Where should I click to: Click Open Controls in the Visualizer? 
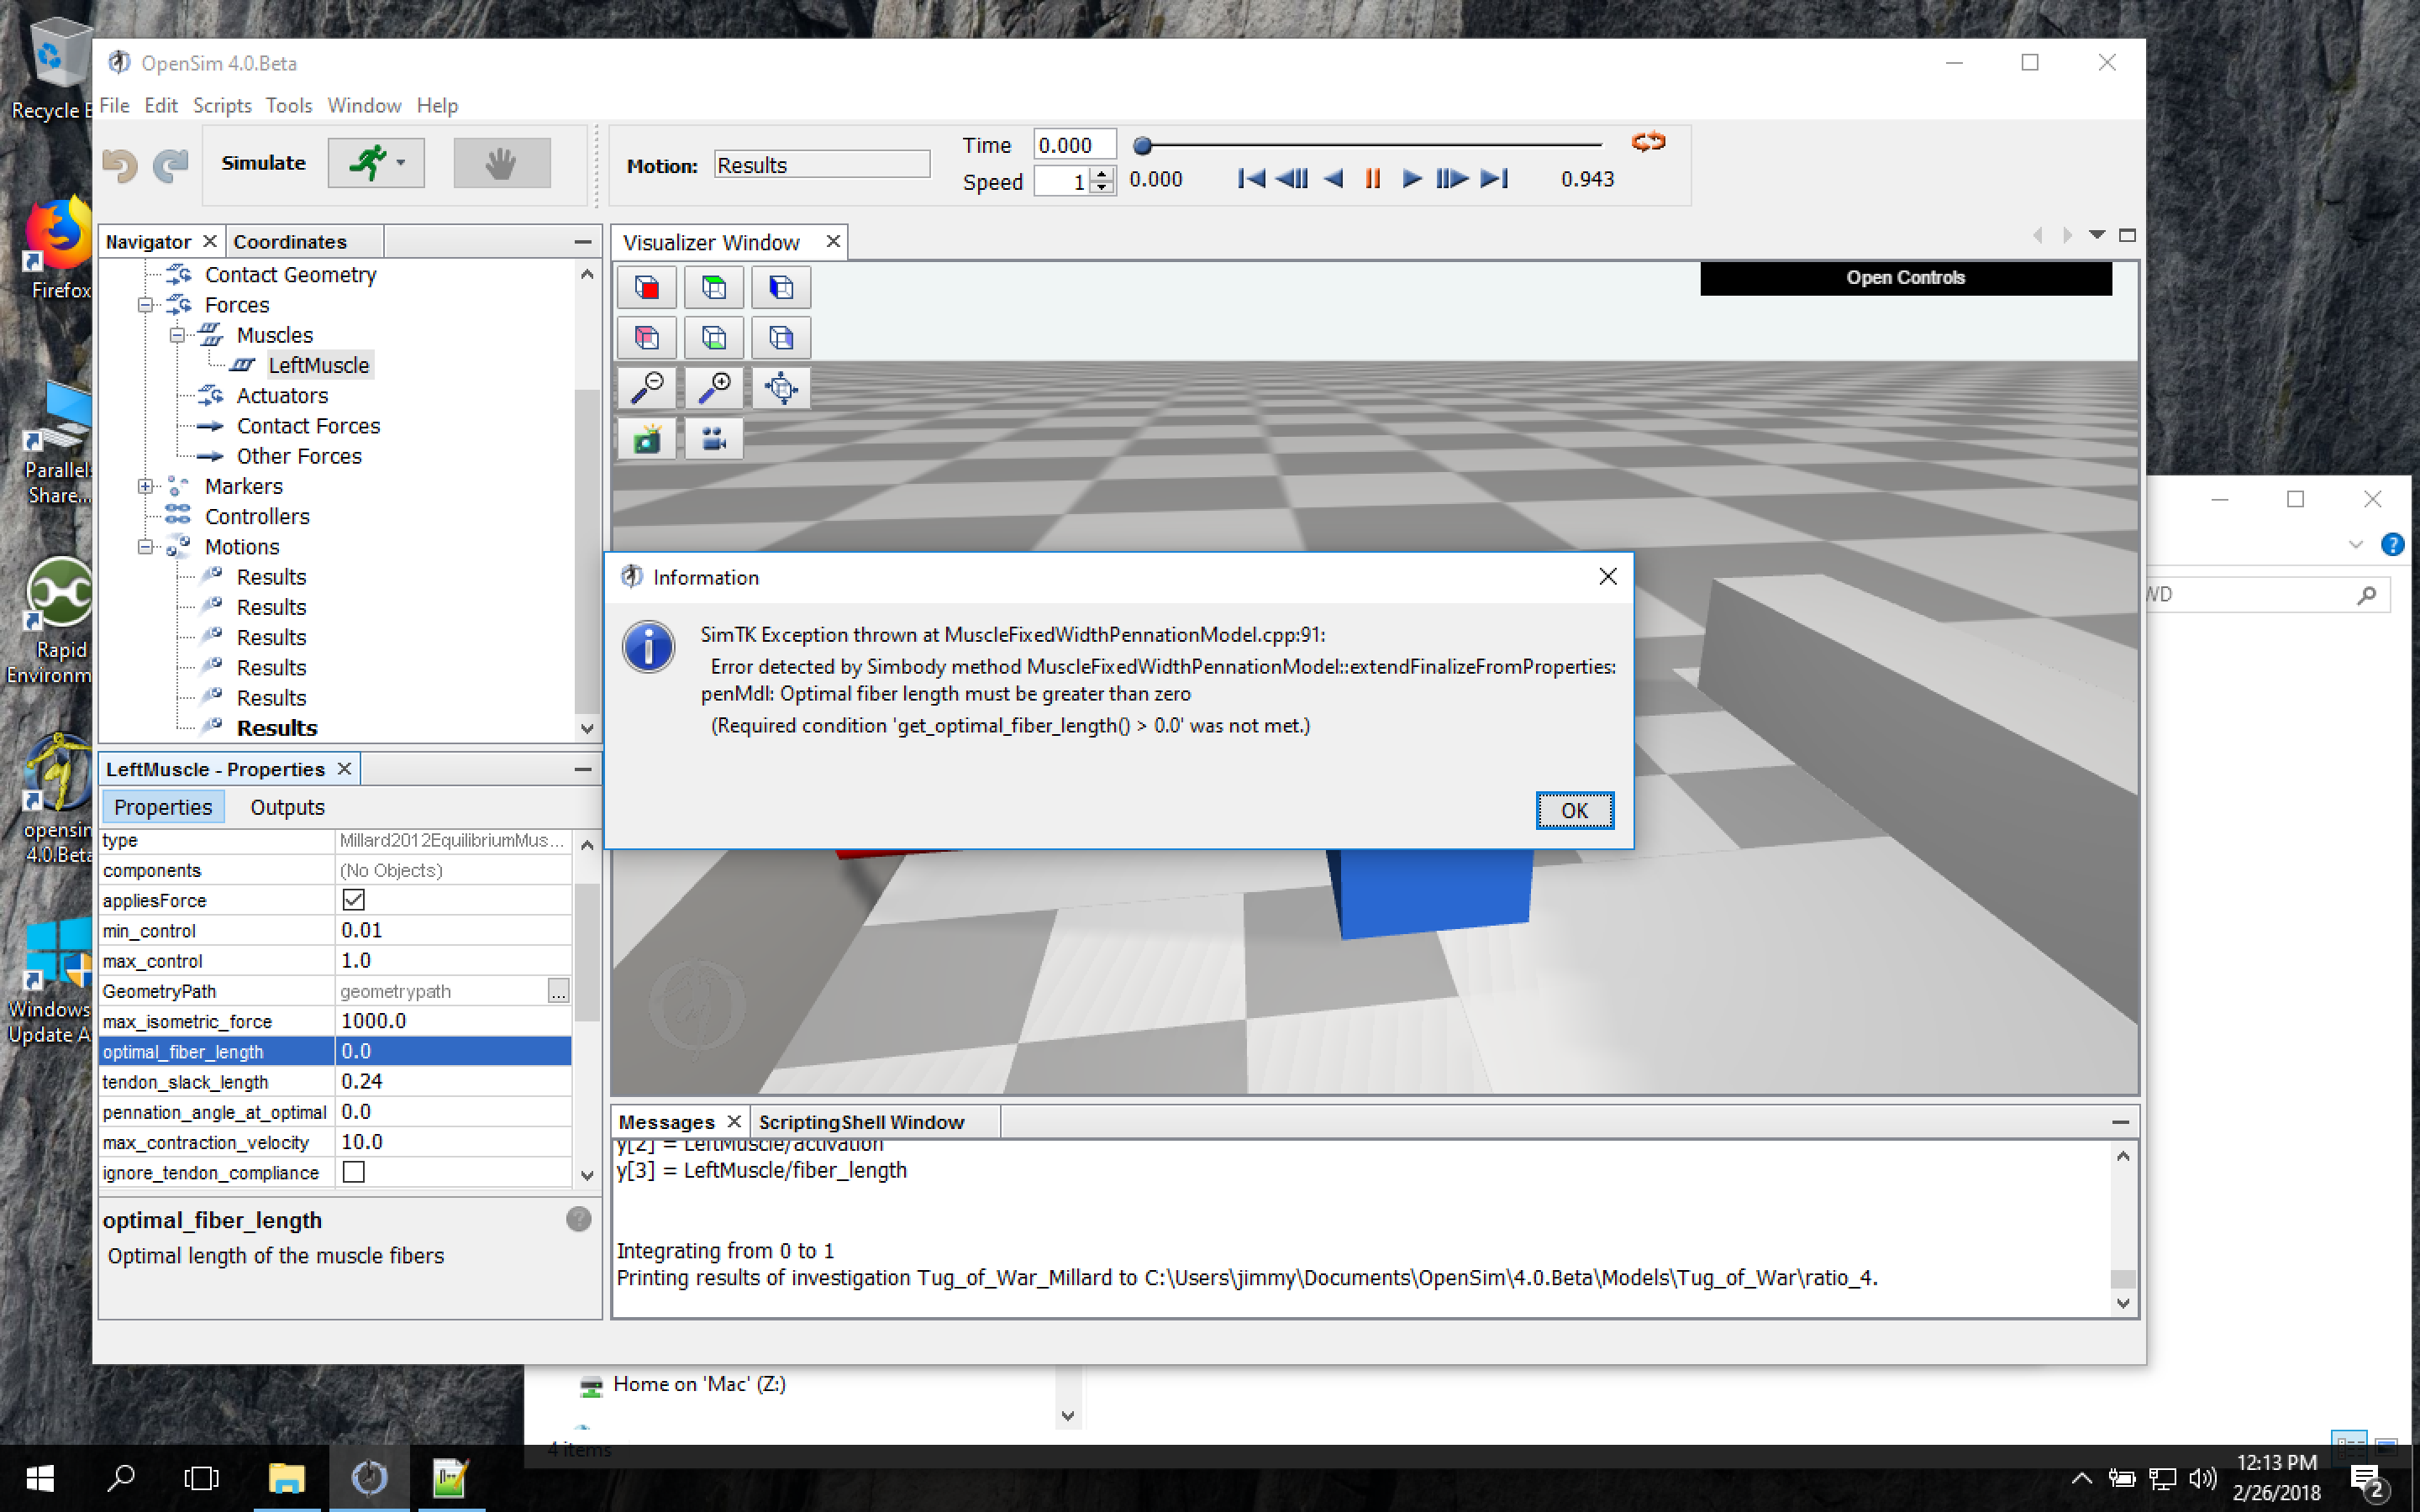[x=1904, y=277]
